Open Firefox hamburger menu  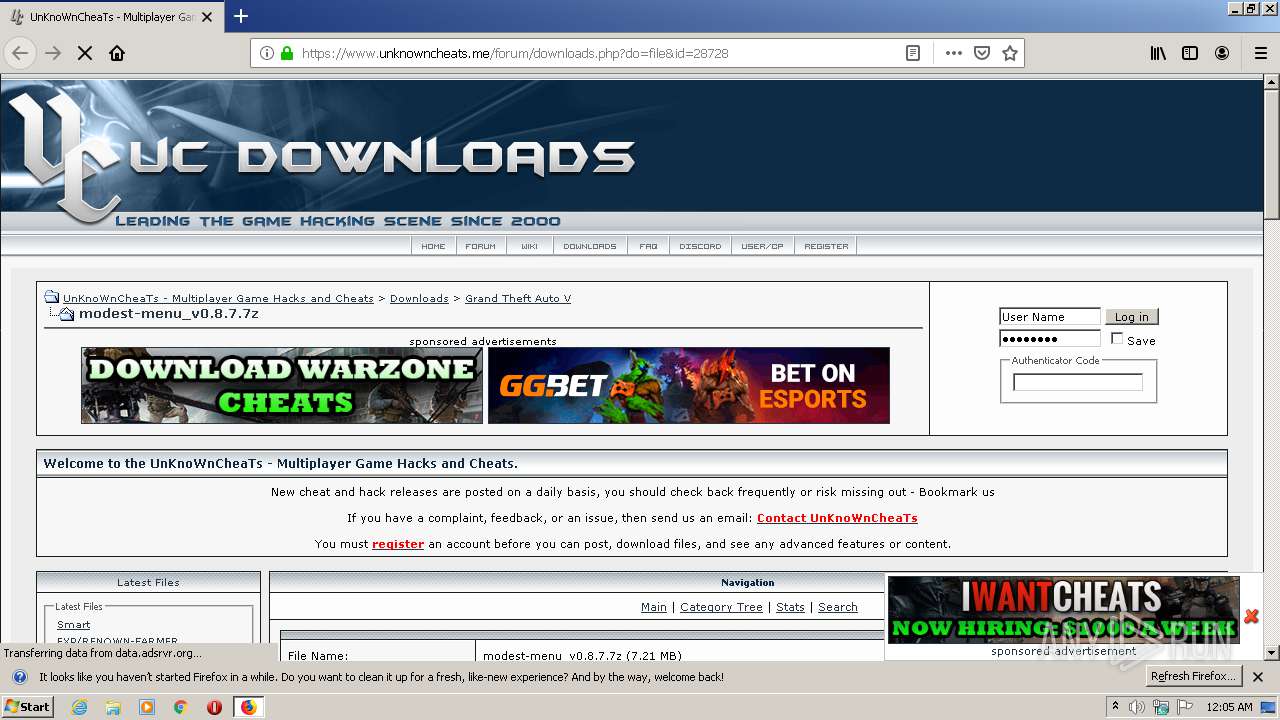pos(1260,53)
